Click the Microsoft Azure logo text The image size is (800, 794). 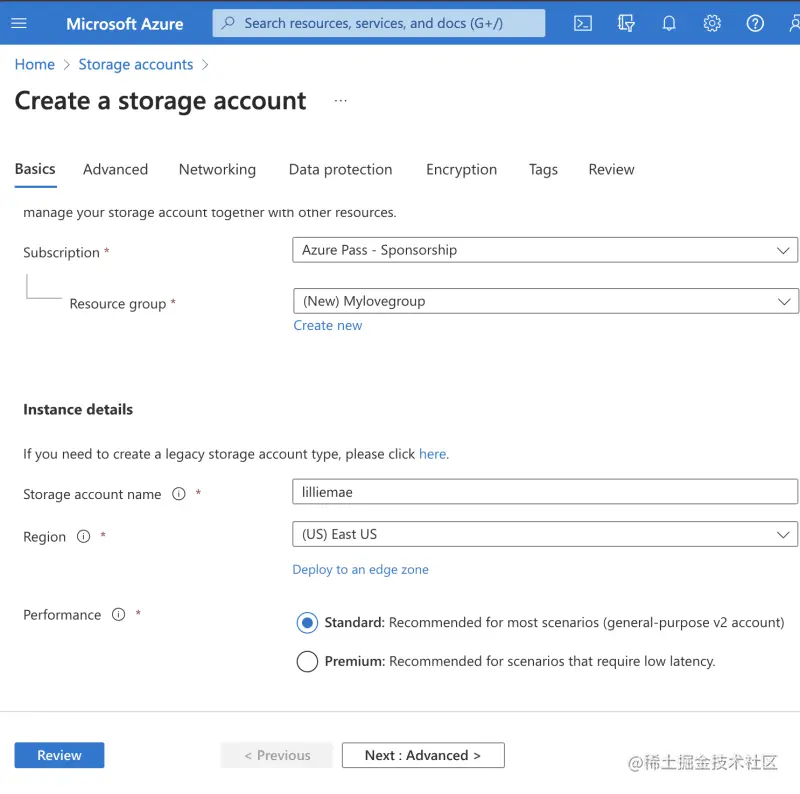coord(124,23)
